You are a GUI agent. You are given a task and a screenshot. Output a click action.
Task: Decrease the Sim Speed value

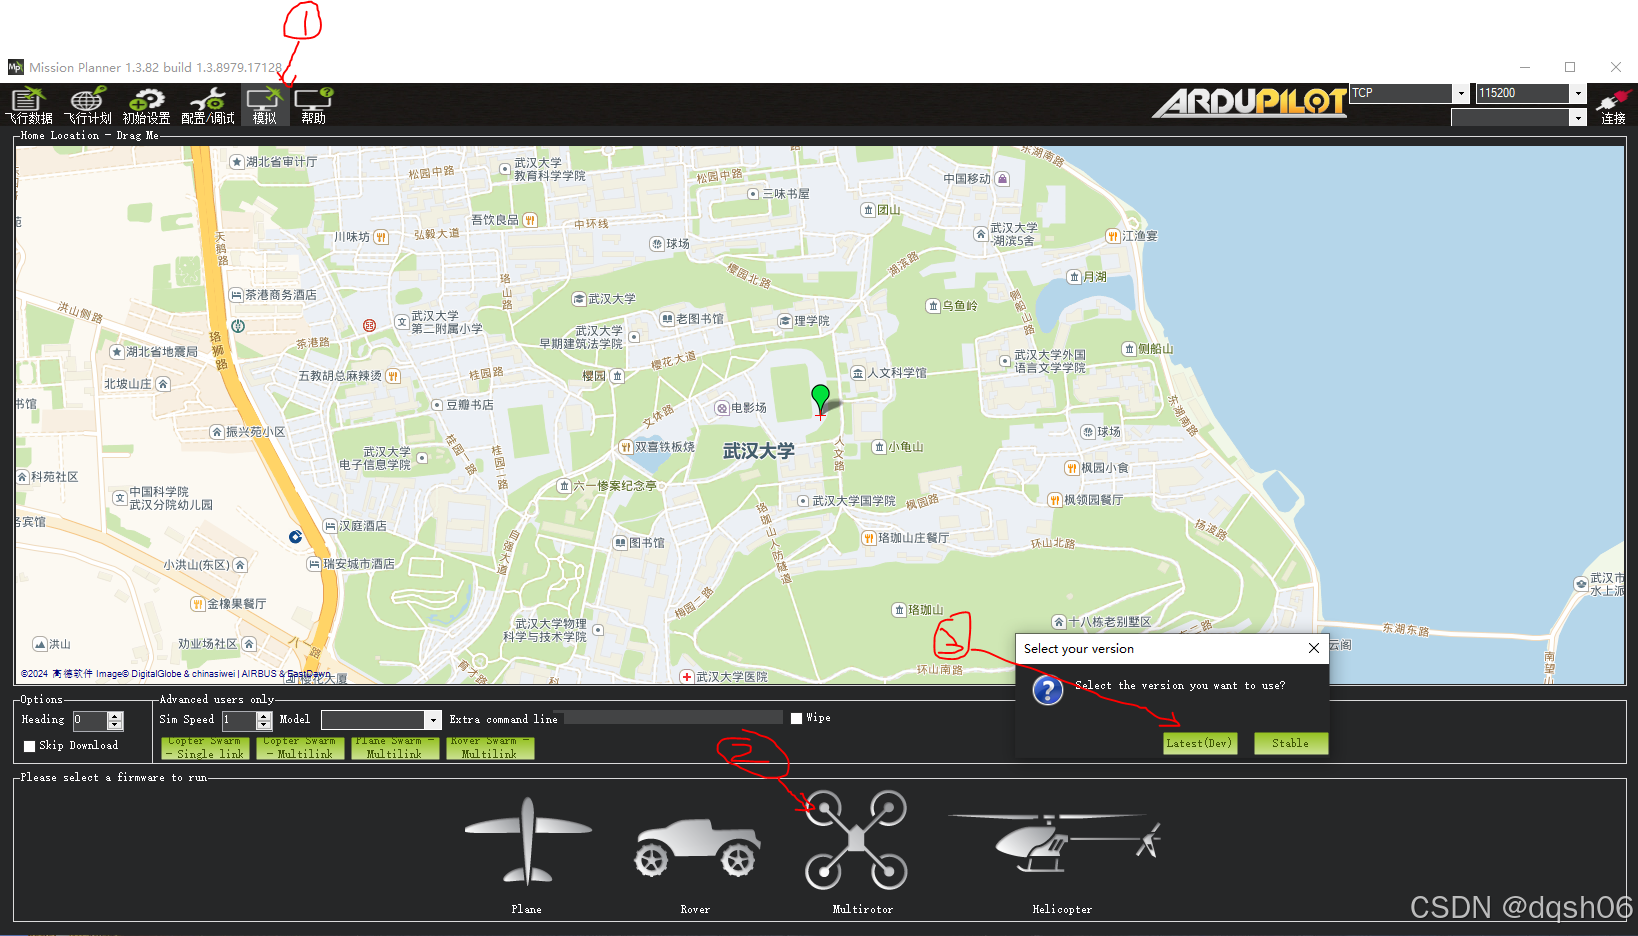(264, 725)
